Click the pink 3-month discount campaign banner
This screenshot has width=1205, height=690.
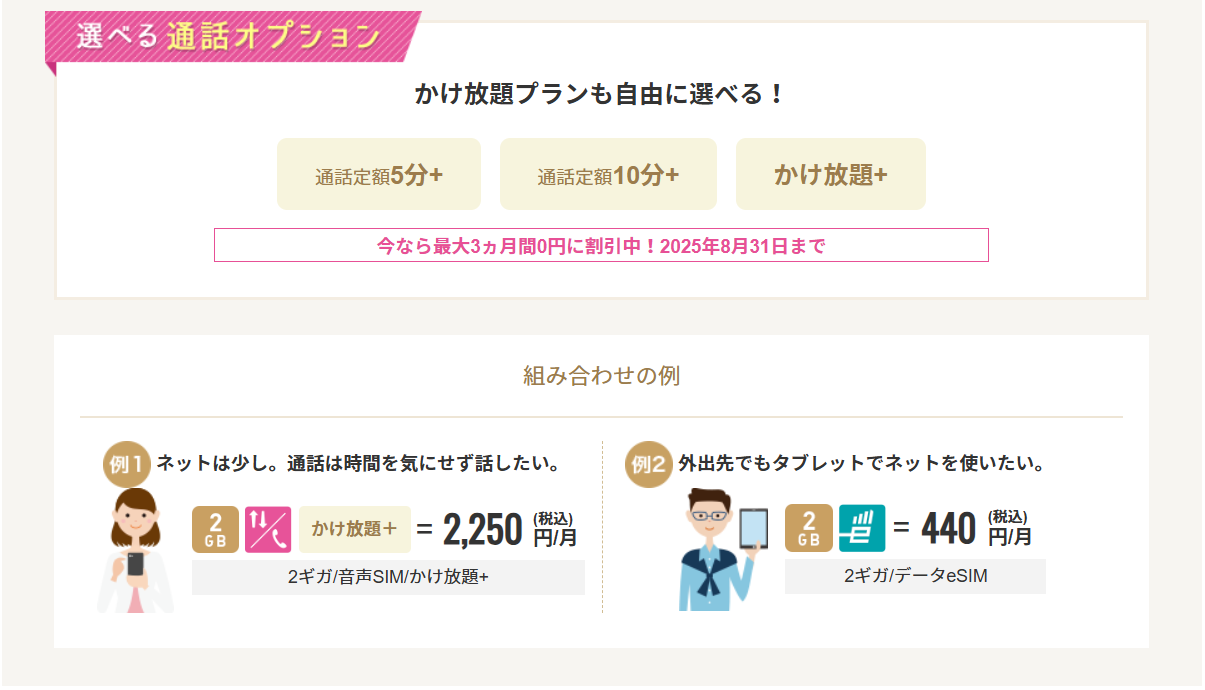(x=601, y=245)
